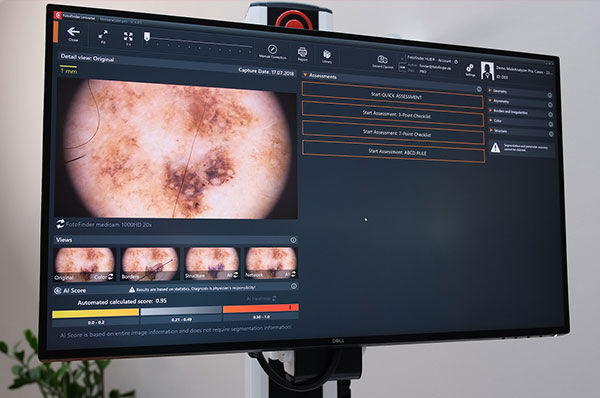Start the 7-Point Checklist assessment
Image resolution: width=600 pixels, height=398 pixels.
(x=393, y=132)
